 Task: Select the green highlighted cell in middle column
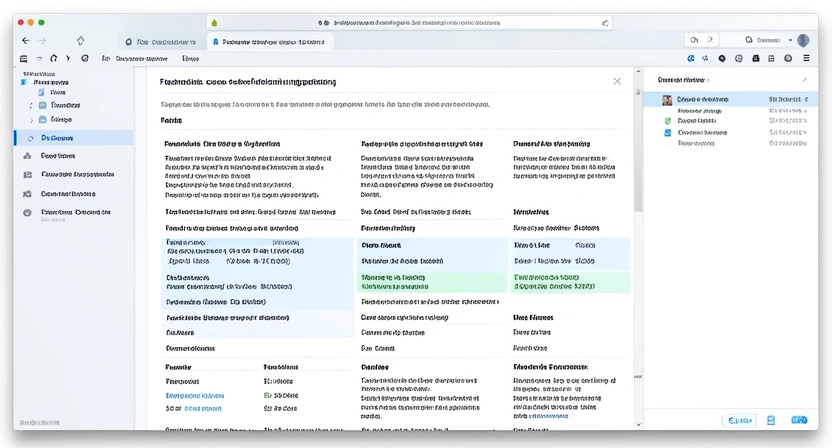point(432,282)
